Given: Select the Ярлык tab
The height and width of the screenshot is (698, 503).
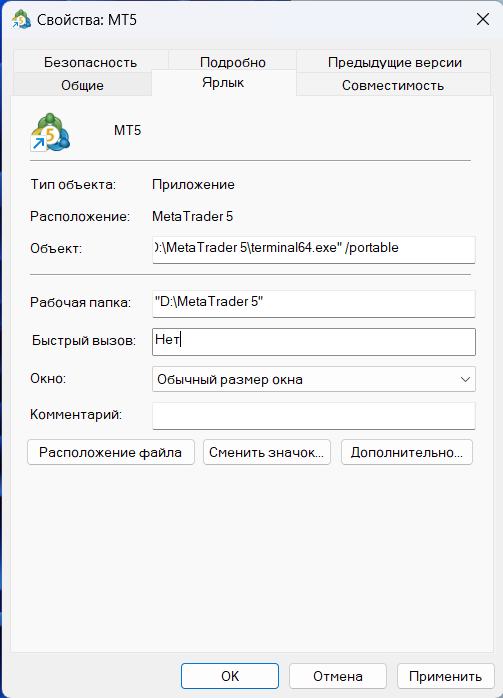Looking at the screenshot, I should [223, 83].
